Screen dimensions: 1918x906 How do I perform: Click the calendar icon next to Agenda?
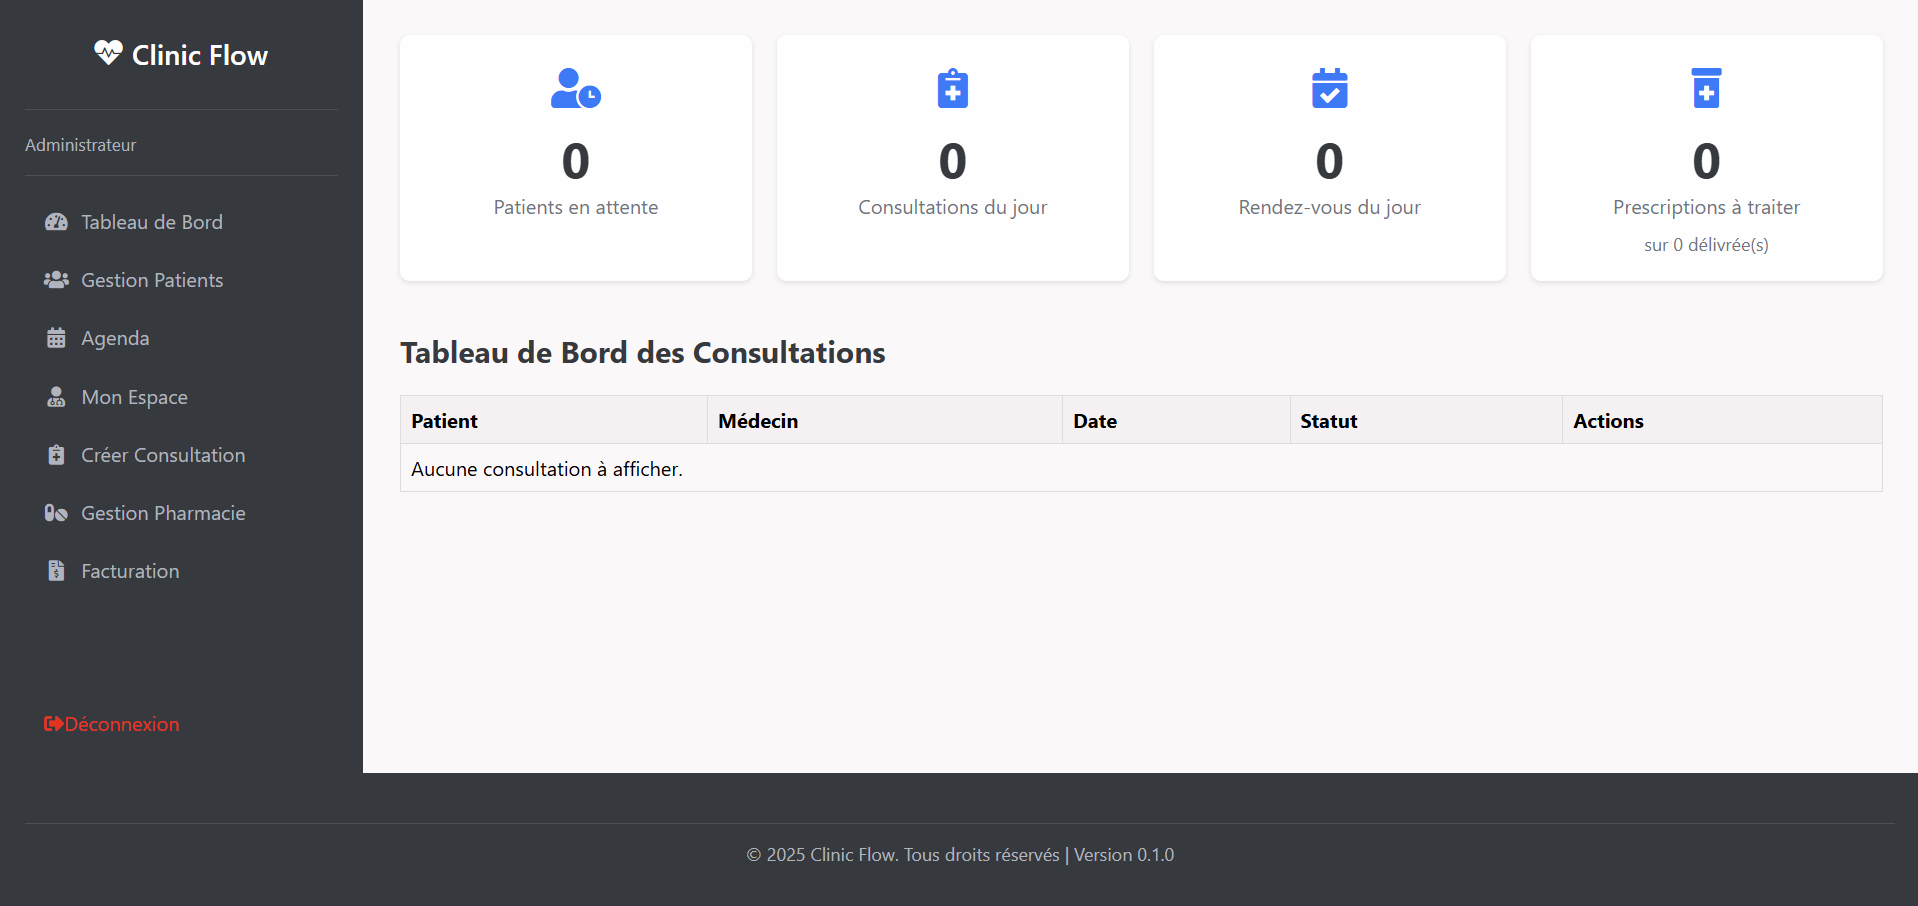(x=56, y=338)
